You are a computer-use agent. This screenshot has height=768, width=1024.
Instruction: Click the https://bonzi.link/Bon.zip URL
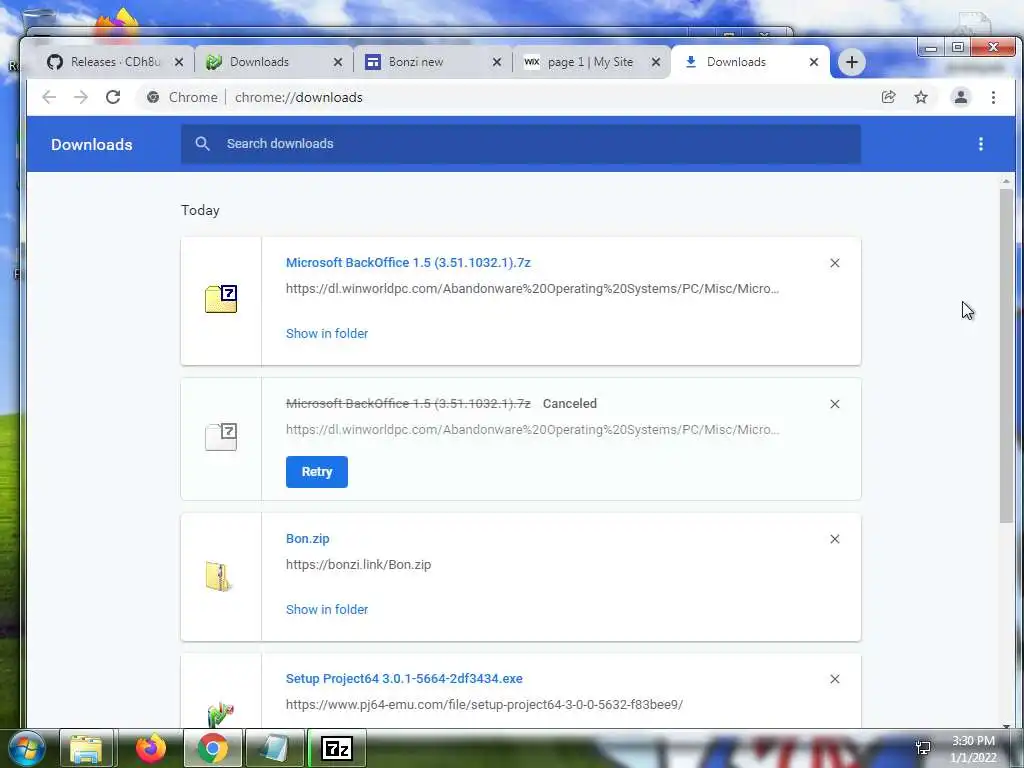coord(359,565)
